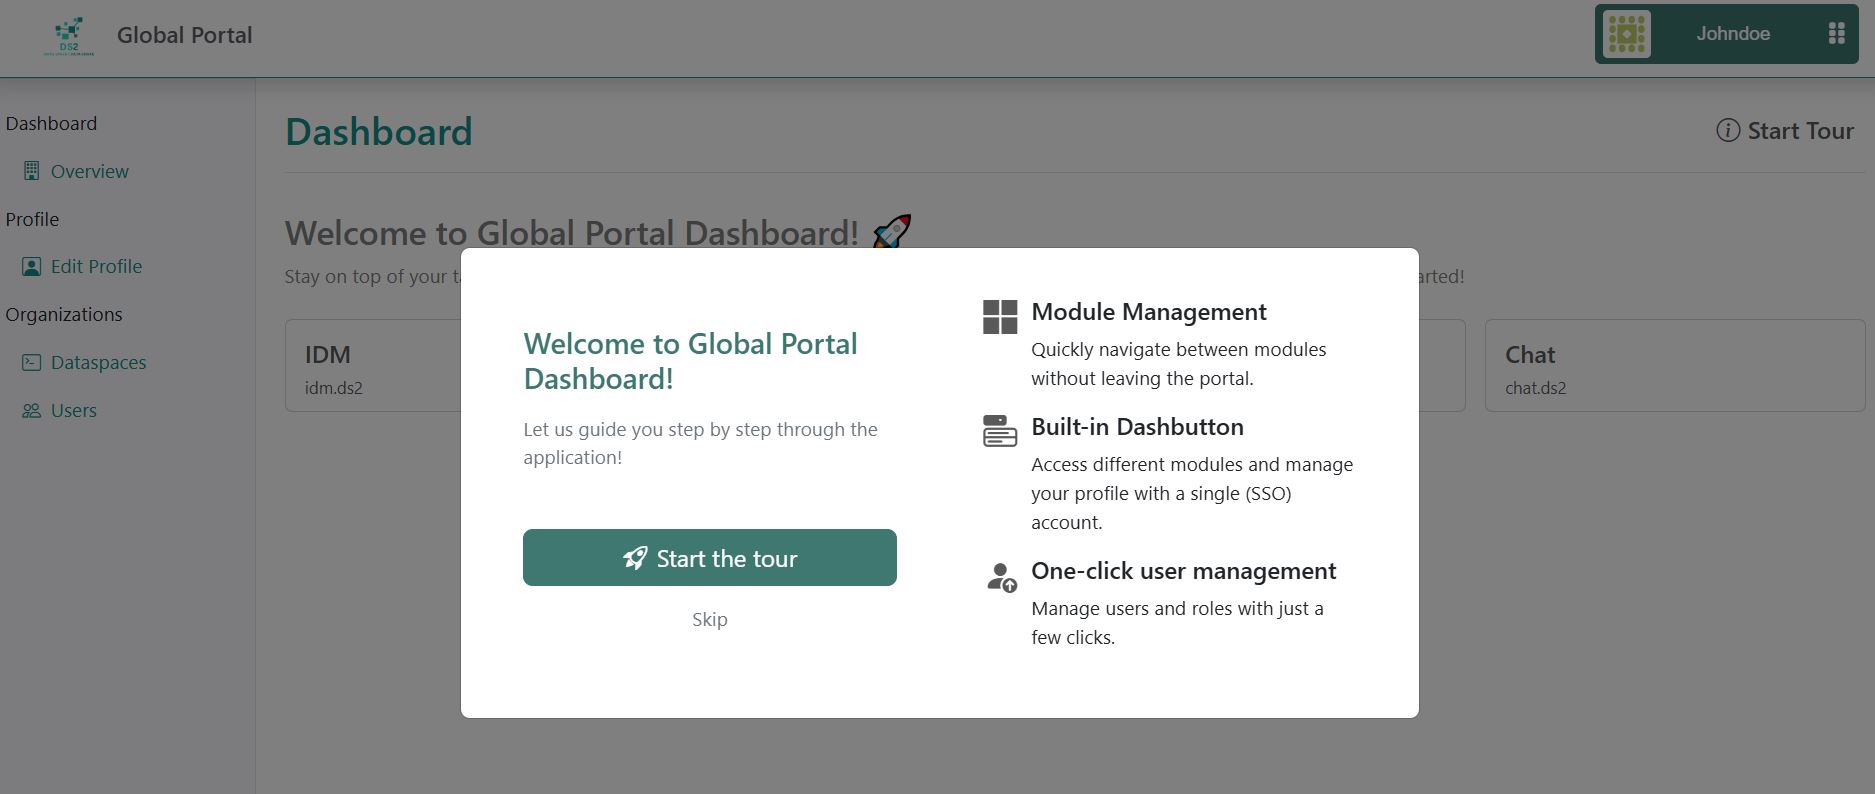Click the Built-in Dashbutton server icon

pos(999,431)
